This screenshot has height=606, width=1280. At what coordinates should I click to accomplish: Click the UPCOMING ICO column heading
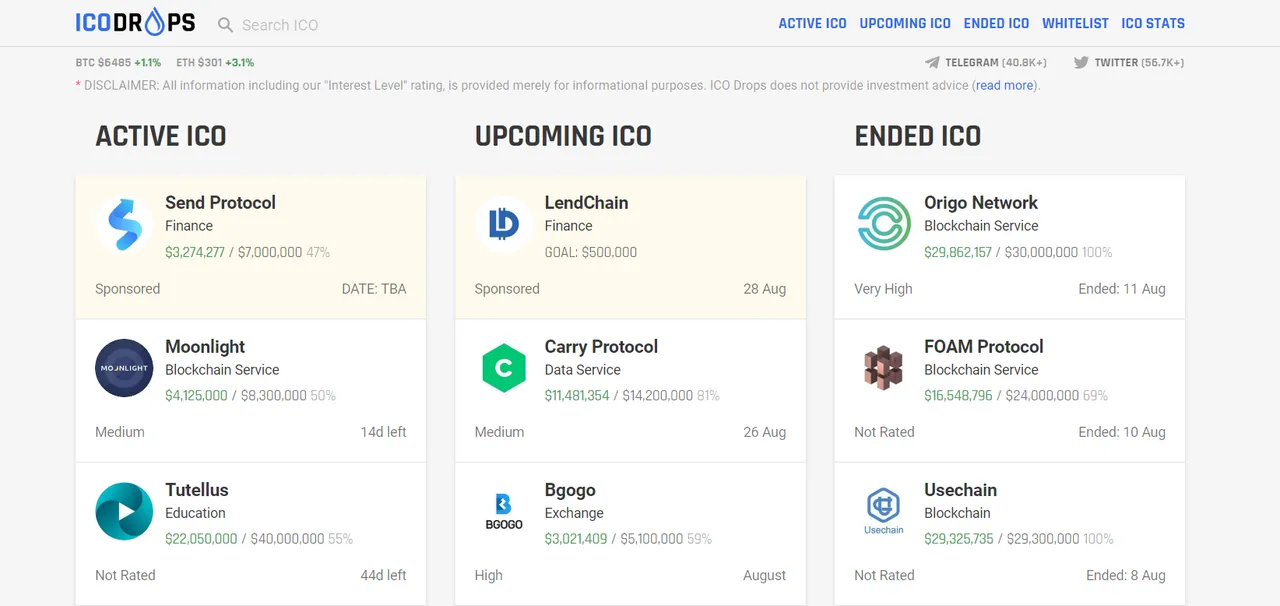(x=563, y=137)
